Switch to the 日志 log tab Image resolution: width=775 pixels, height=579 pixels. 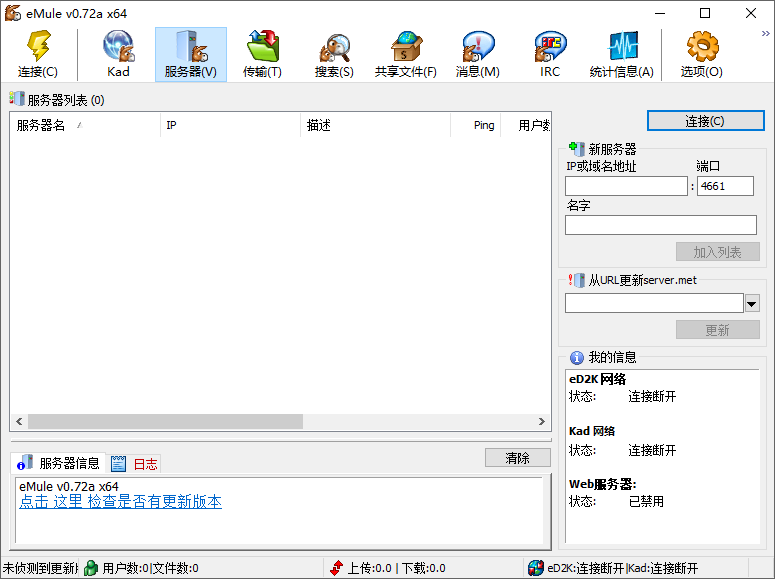(133, 463)
